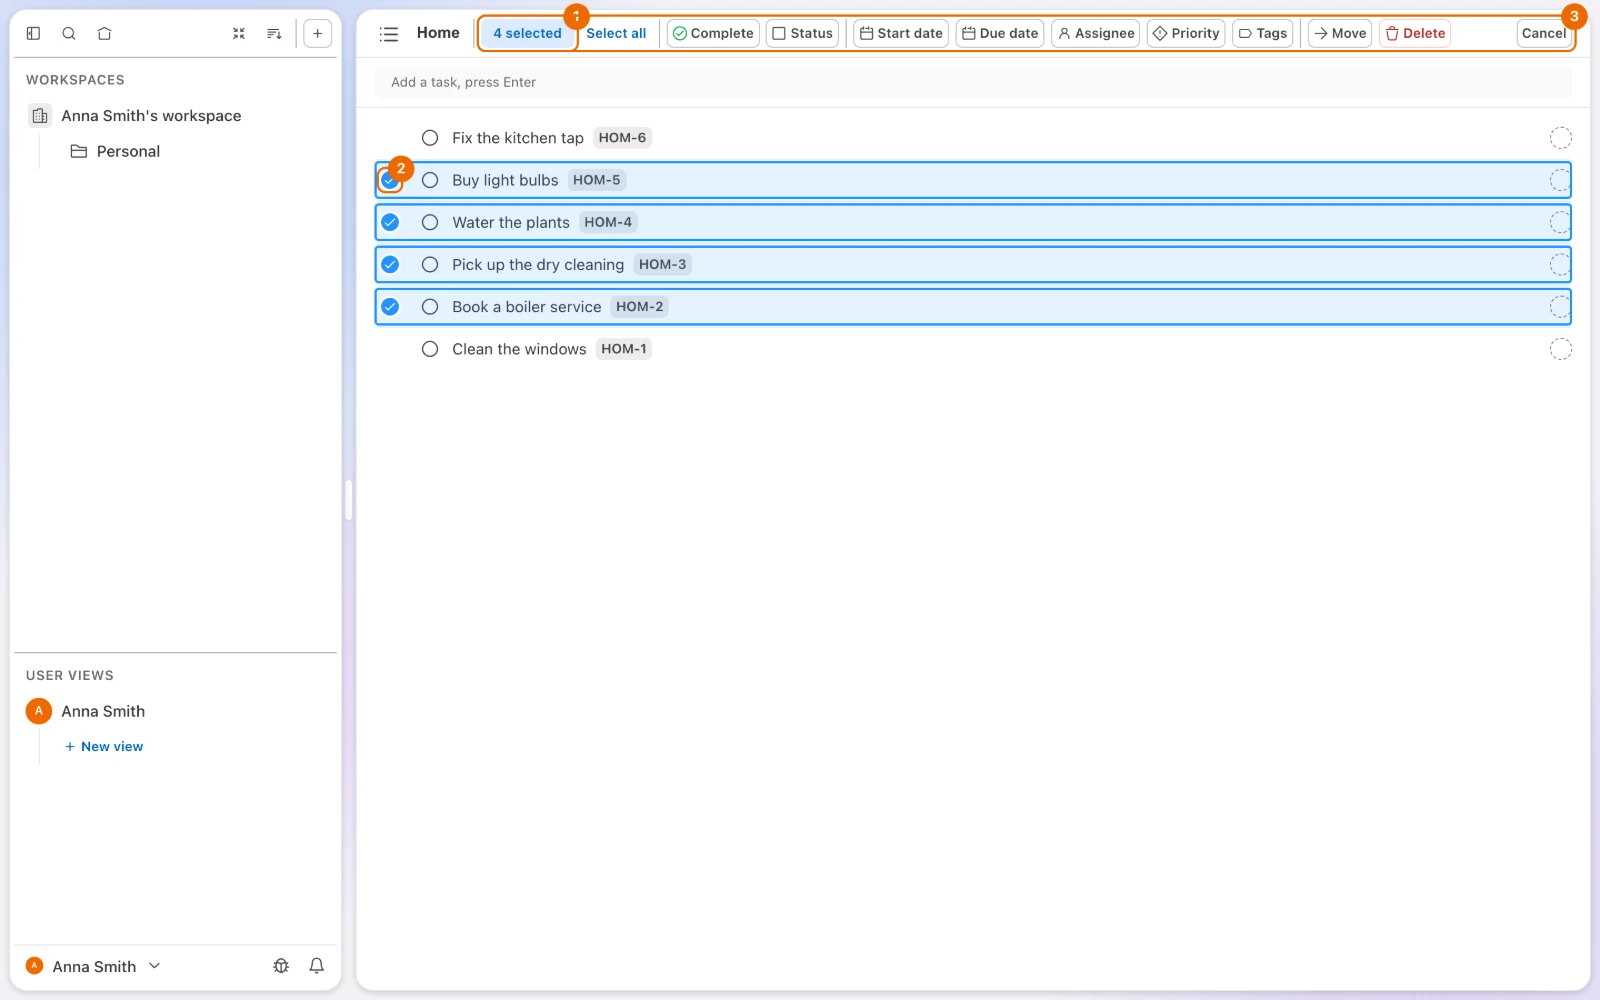The height and width of the screenshot is (1000, 1600).
Task: Open the bug report icon
Action: pyautogui.click(x=281, y=966)
